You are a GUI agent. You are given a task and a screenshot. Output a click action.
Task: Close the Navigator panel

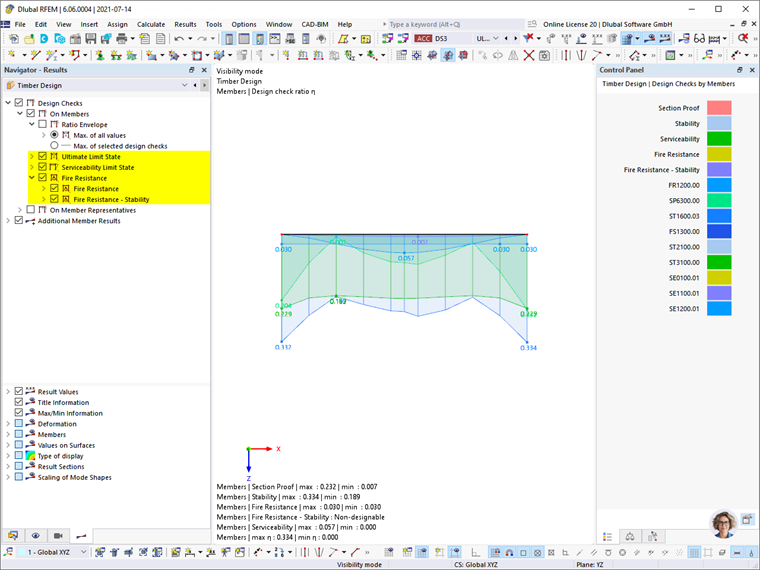(204, 70)
